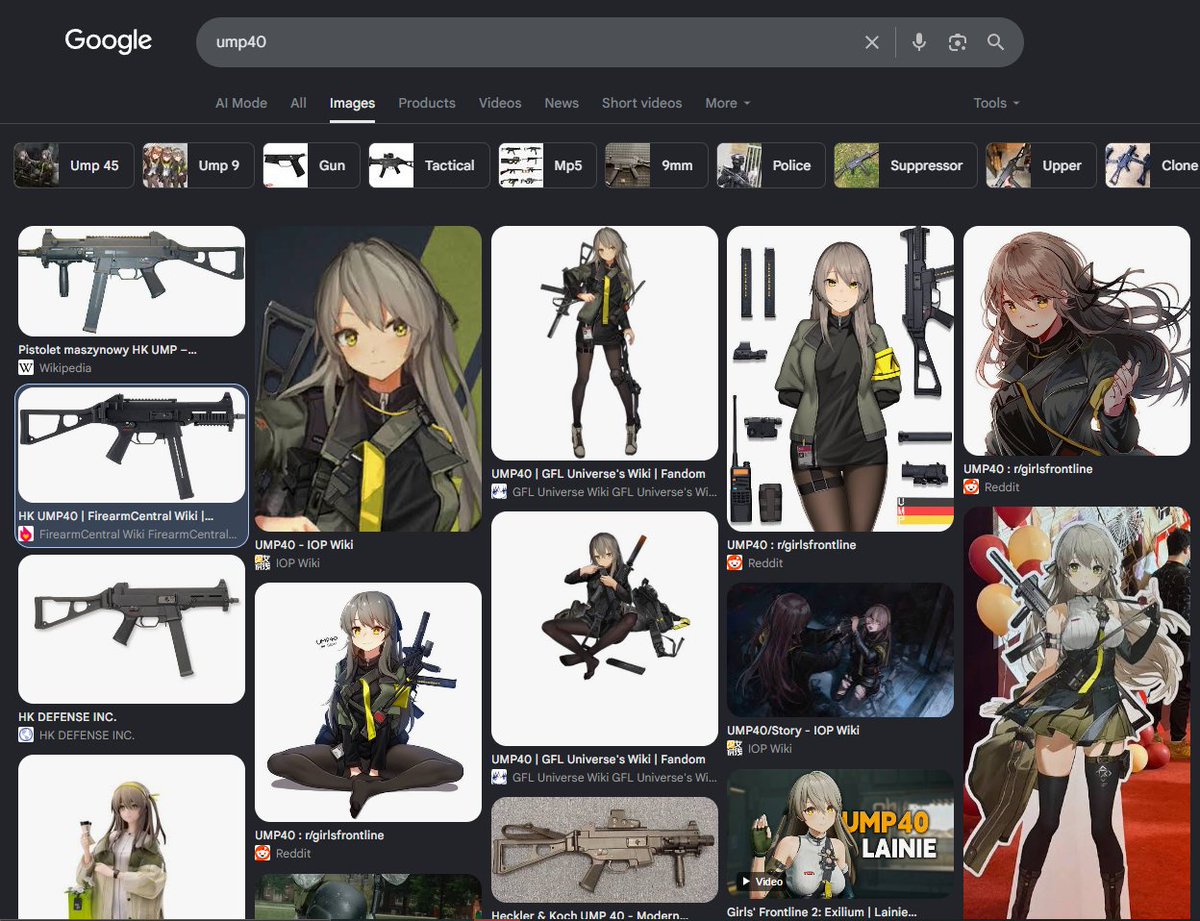Open the Heckler & Koch UMP 40 photo
The height and width of the screenshot is (921, 1200).
[x=604, y=850]
